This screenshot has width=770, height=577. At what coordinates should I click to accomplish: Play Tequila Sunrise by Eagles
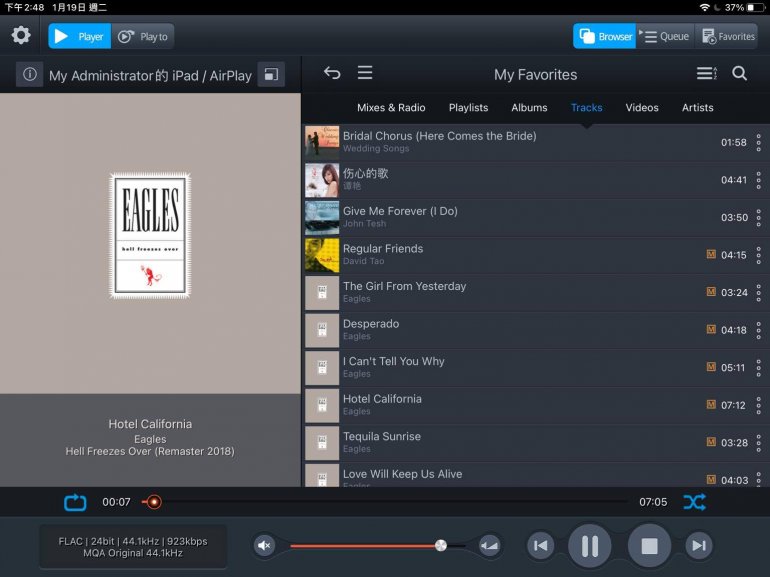tap(536, 443)
